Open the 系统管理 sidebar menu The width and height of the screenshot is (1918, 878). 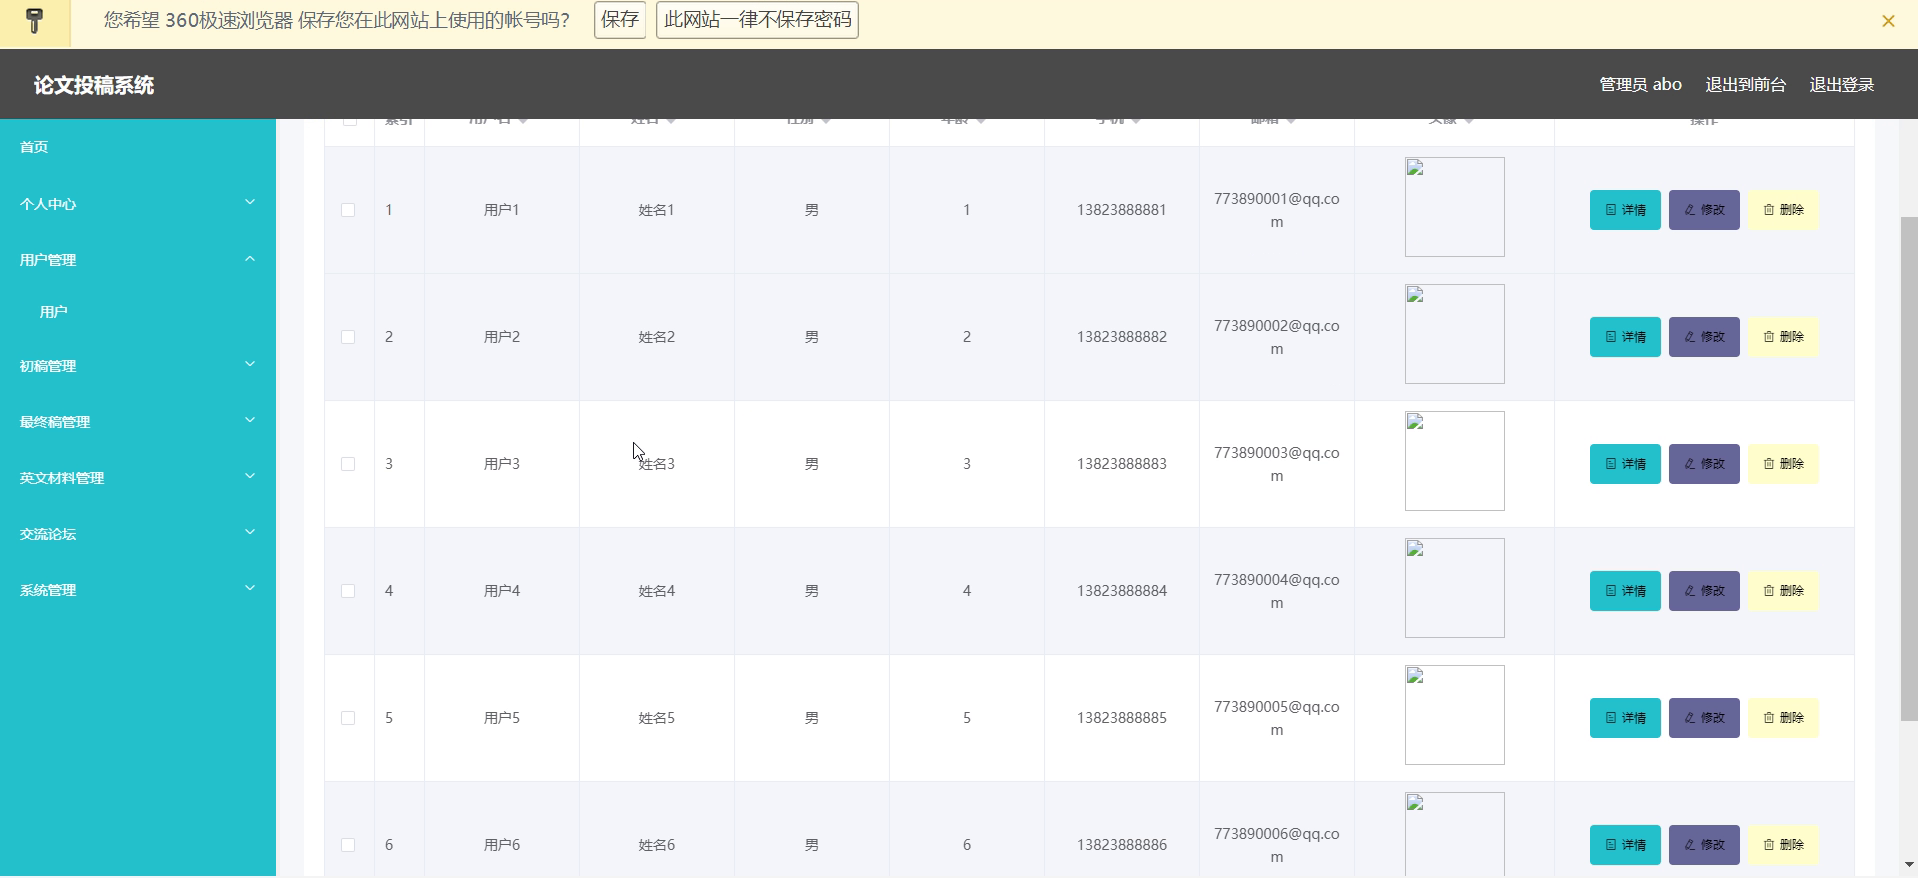coord(138,590)
